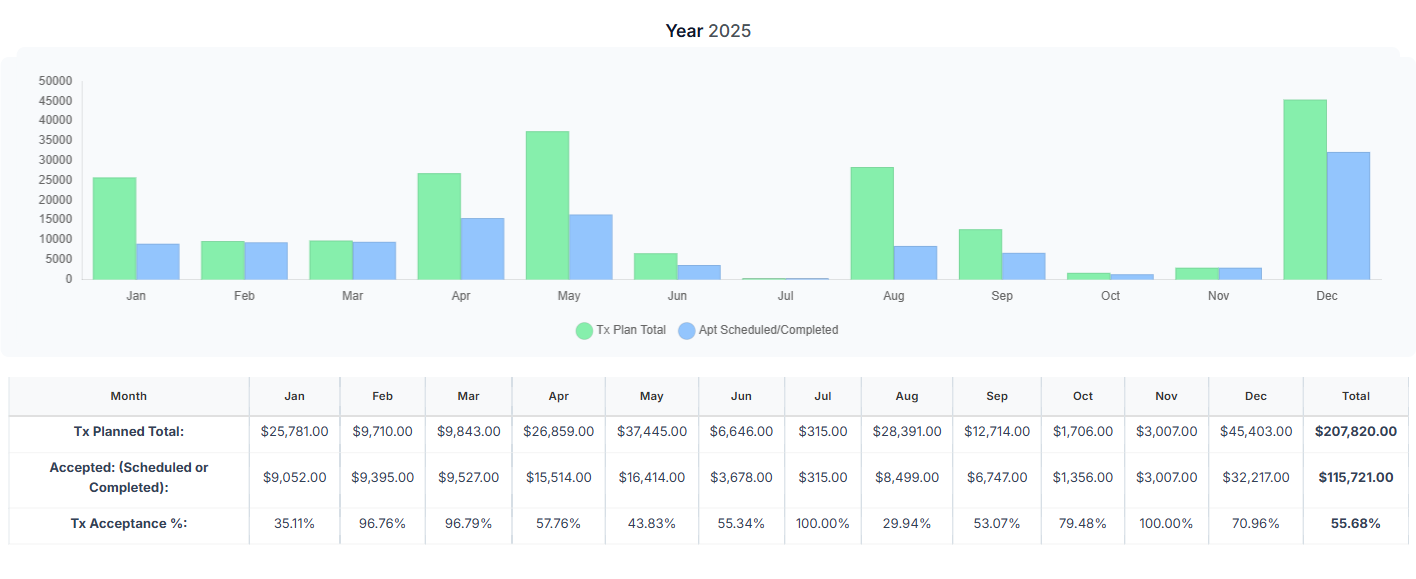
Task: Toggle the Apt Scheduled/Completed legend item
Action: 758,330
